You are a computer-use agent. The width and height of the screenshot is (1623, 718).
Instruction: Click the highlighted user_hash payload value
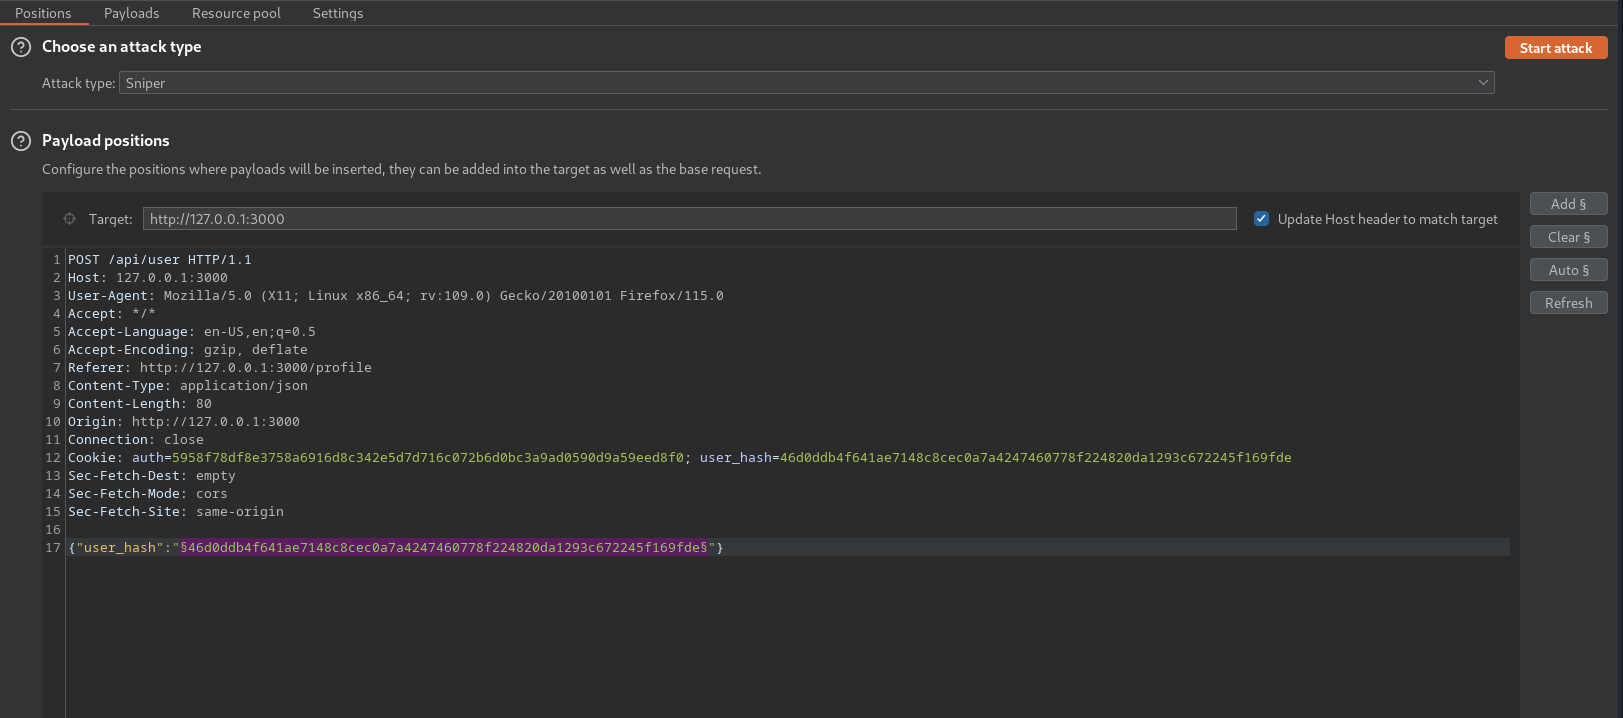click(444, 548)
